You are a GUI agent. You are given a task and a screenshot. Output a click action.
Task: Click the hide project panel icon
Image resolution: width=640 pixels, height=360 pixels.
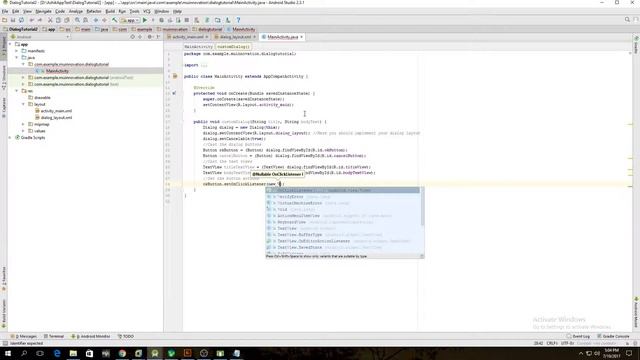(x=158, y=37)
